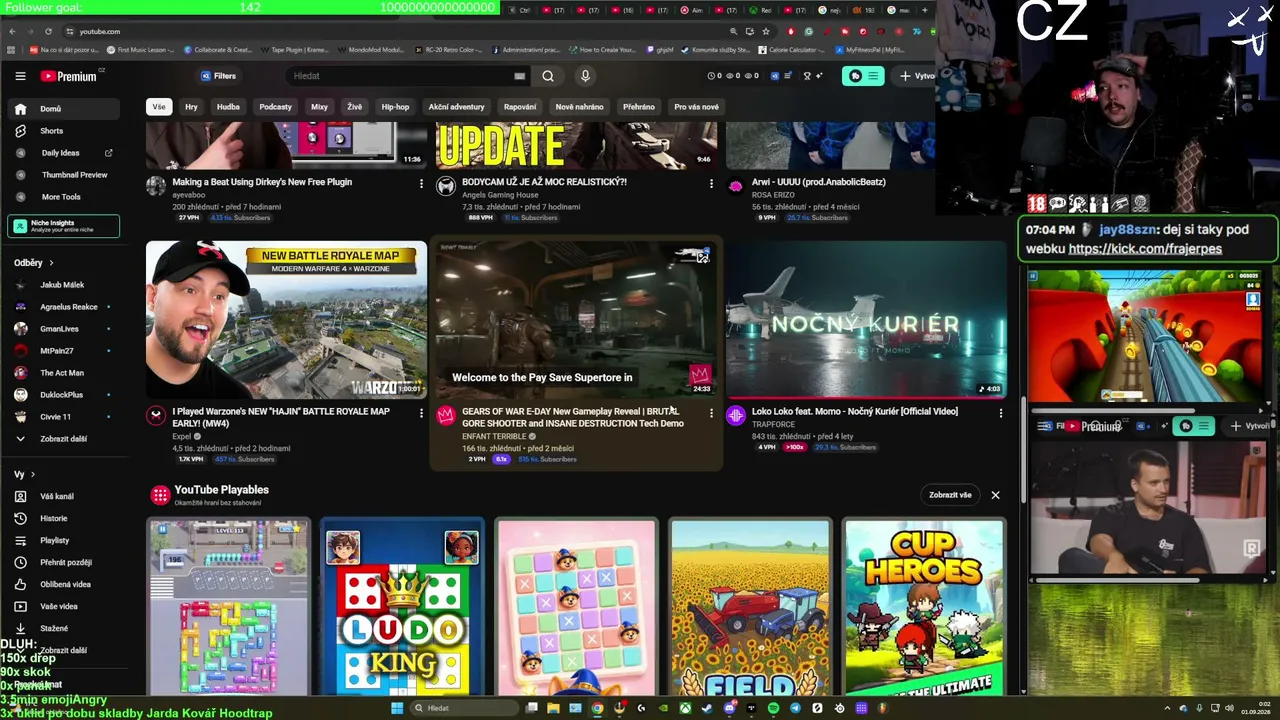
Task: Open TRAPFORCE channel avatar
Action: (736, 415)
